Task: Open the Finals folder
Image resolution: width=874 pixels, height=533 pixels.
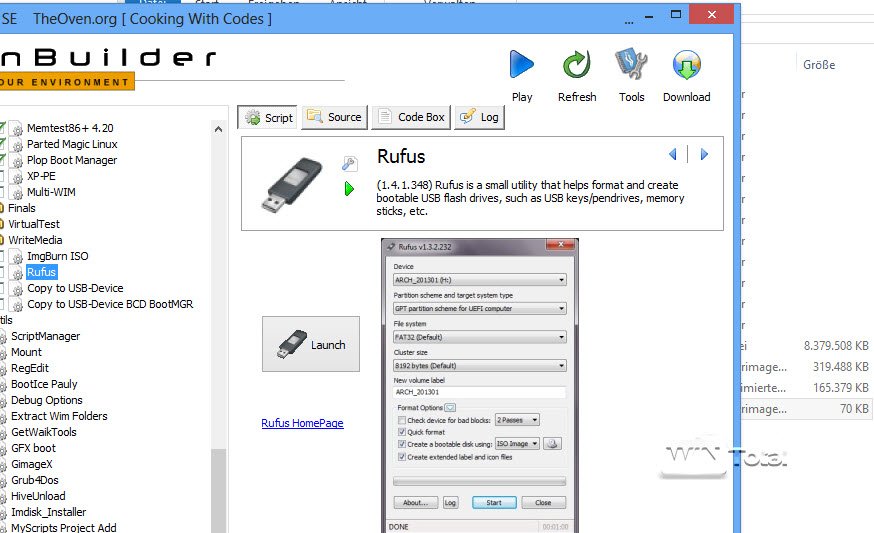Action: 22,209
